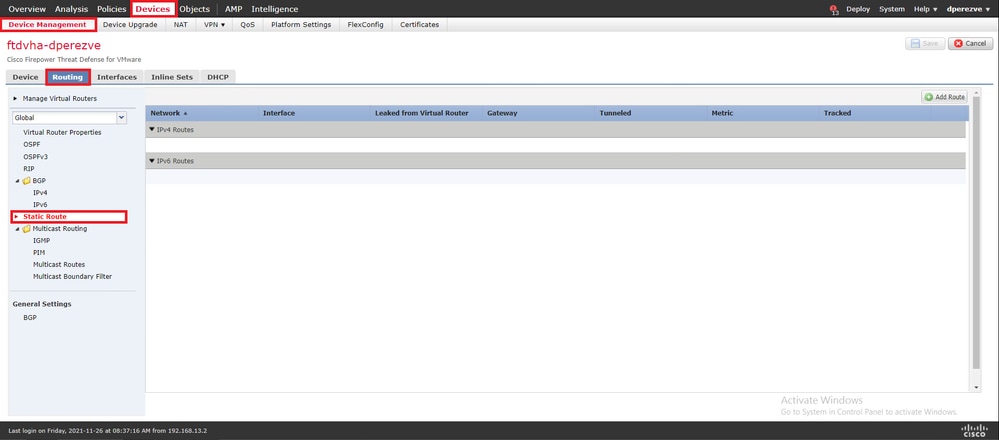Select IGMP under Multicast Routing
999x440 pixels.
[41, 241]
